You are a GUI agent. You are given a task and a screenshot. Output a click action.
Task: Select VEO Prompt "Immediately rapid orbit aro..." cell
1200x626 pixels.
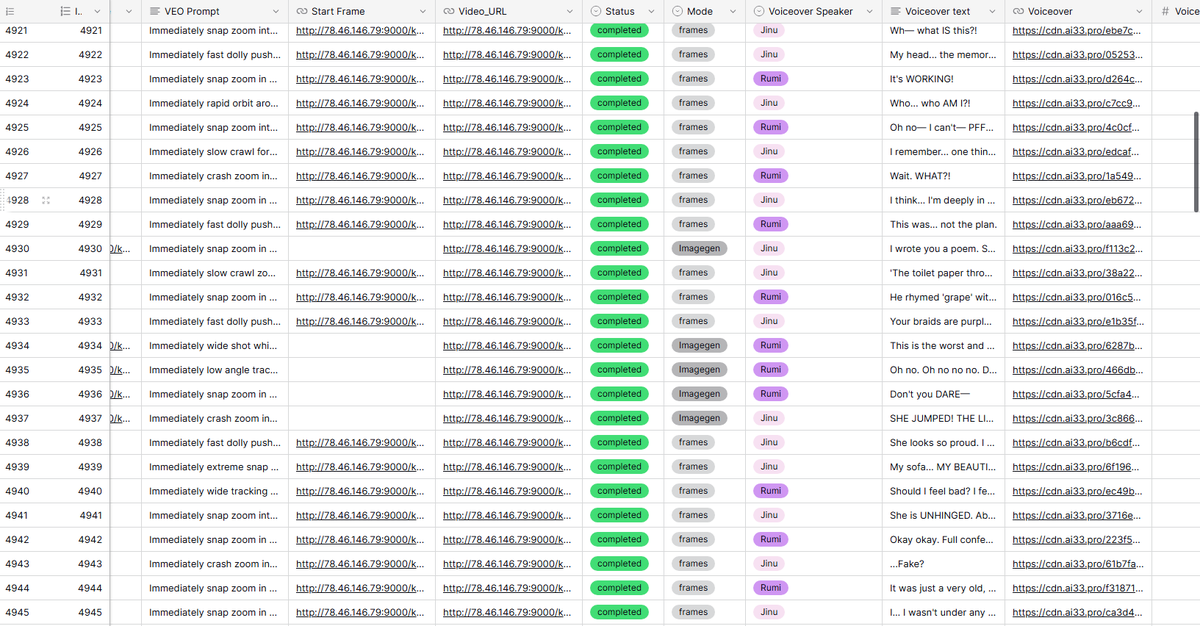tap(215, 103)
